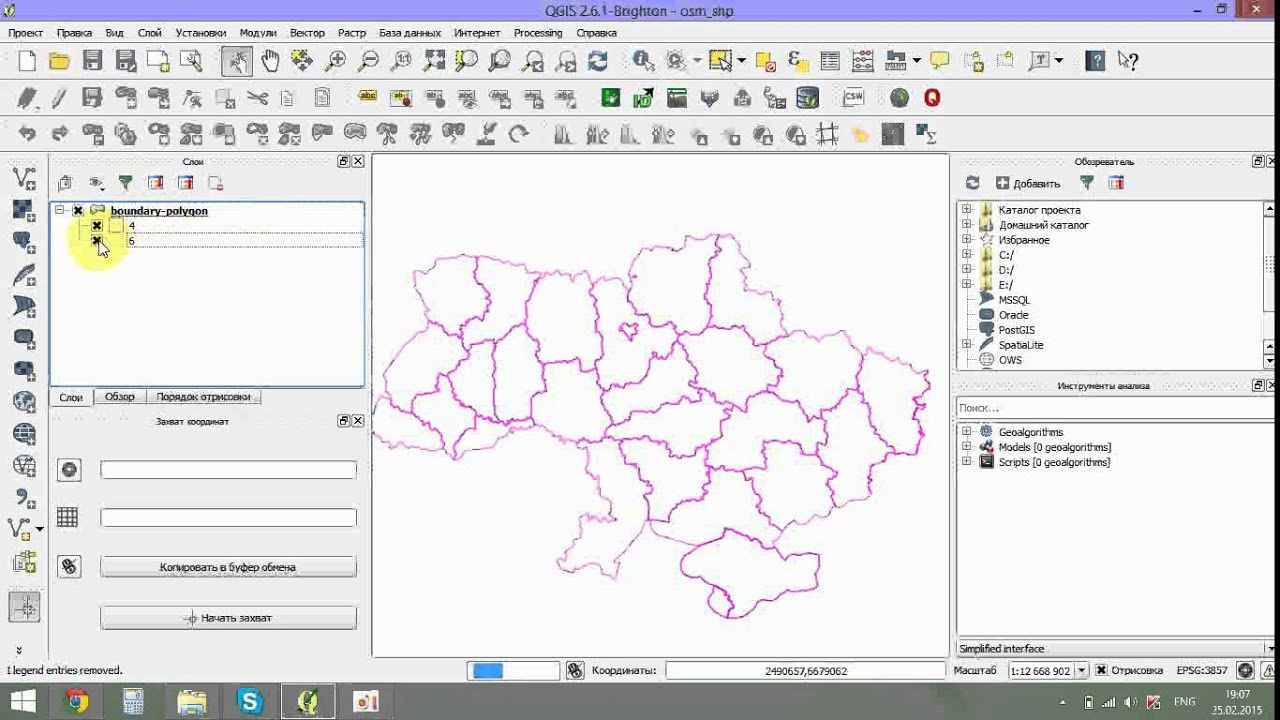Expand the C:/ drive node

[966, 255]
